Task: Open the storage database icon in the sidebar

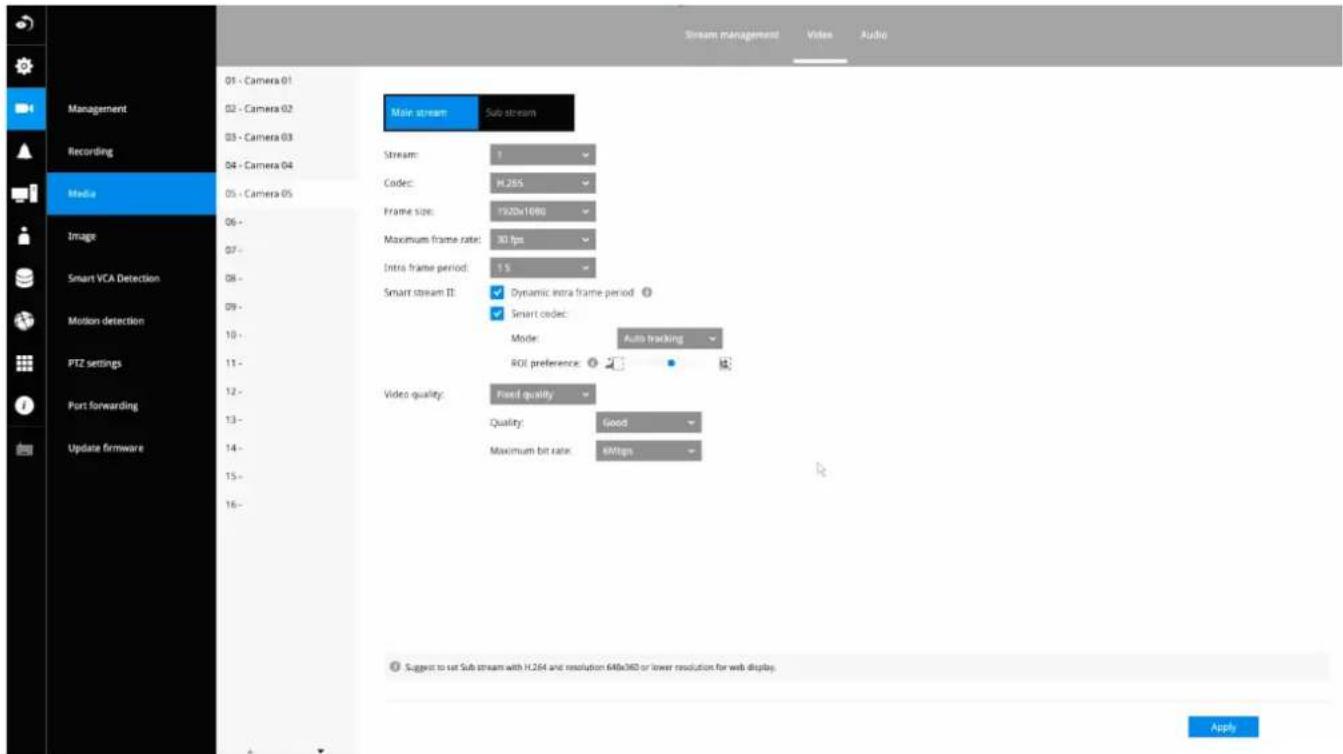Action: click(x=25, y=278)
